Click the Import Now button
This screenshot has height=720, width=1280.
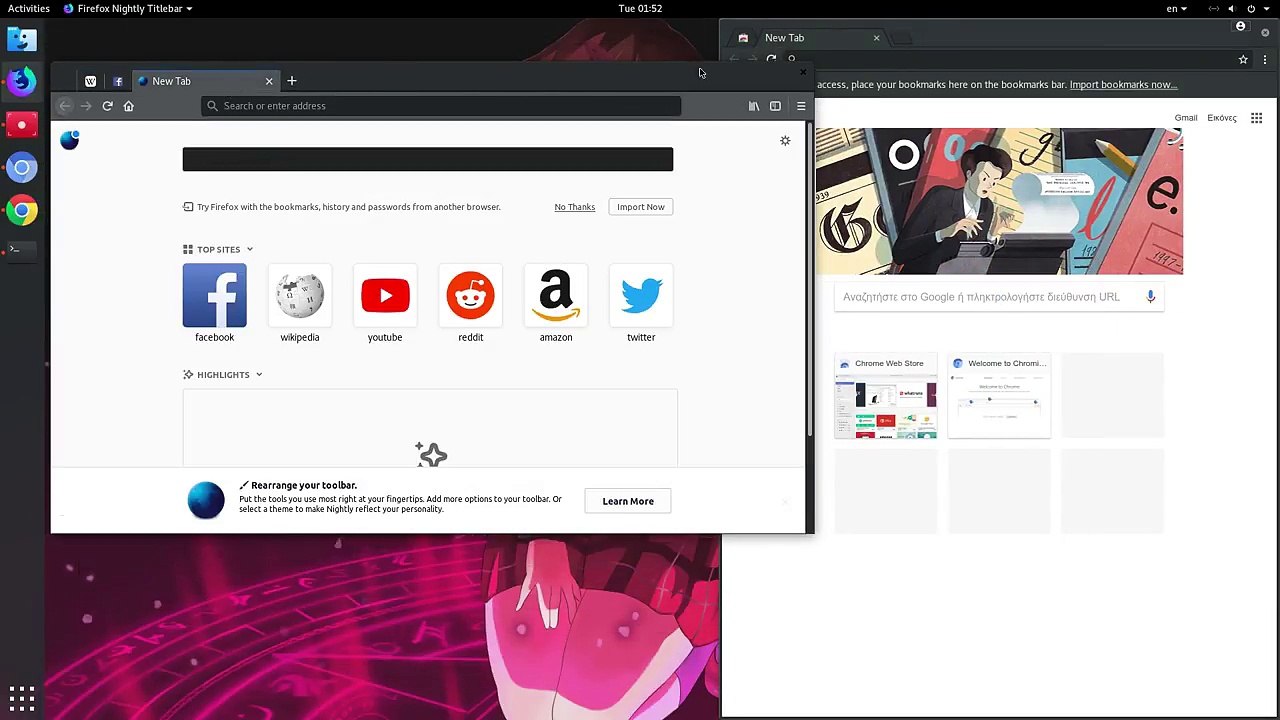point(640,207)
